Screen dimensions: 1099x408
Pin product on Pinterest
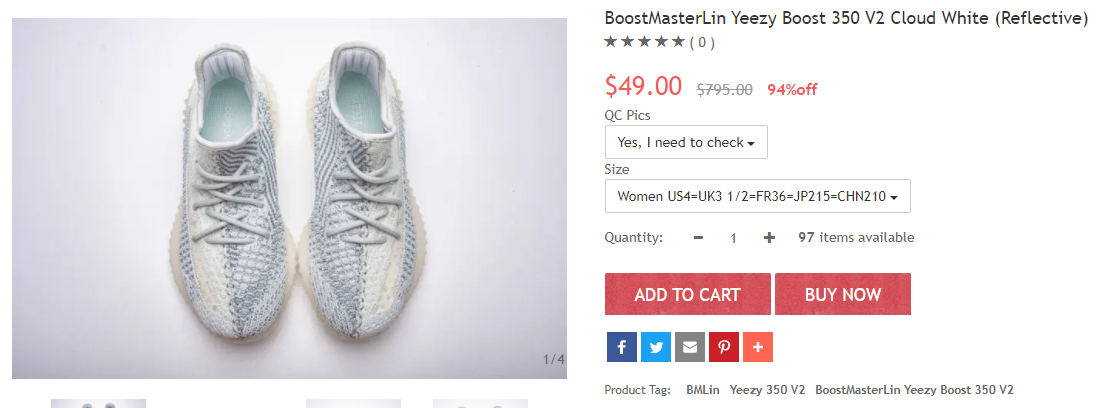pos(723,347)
